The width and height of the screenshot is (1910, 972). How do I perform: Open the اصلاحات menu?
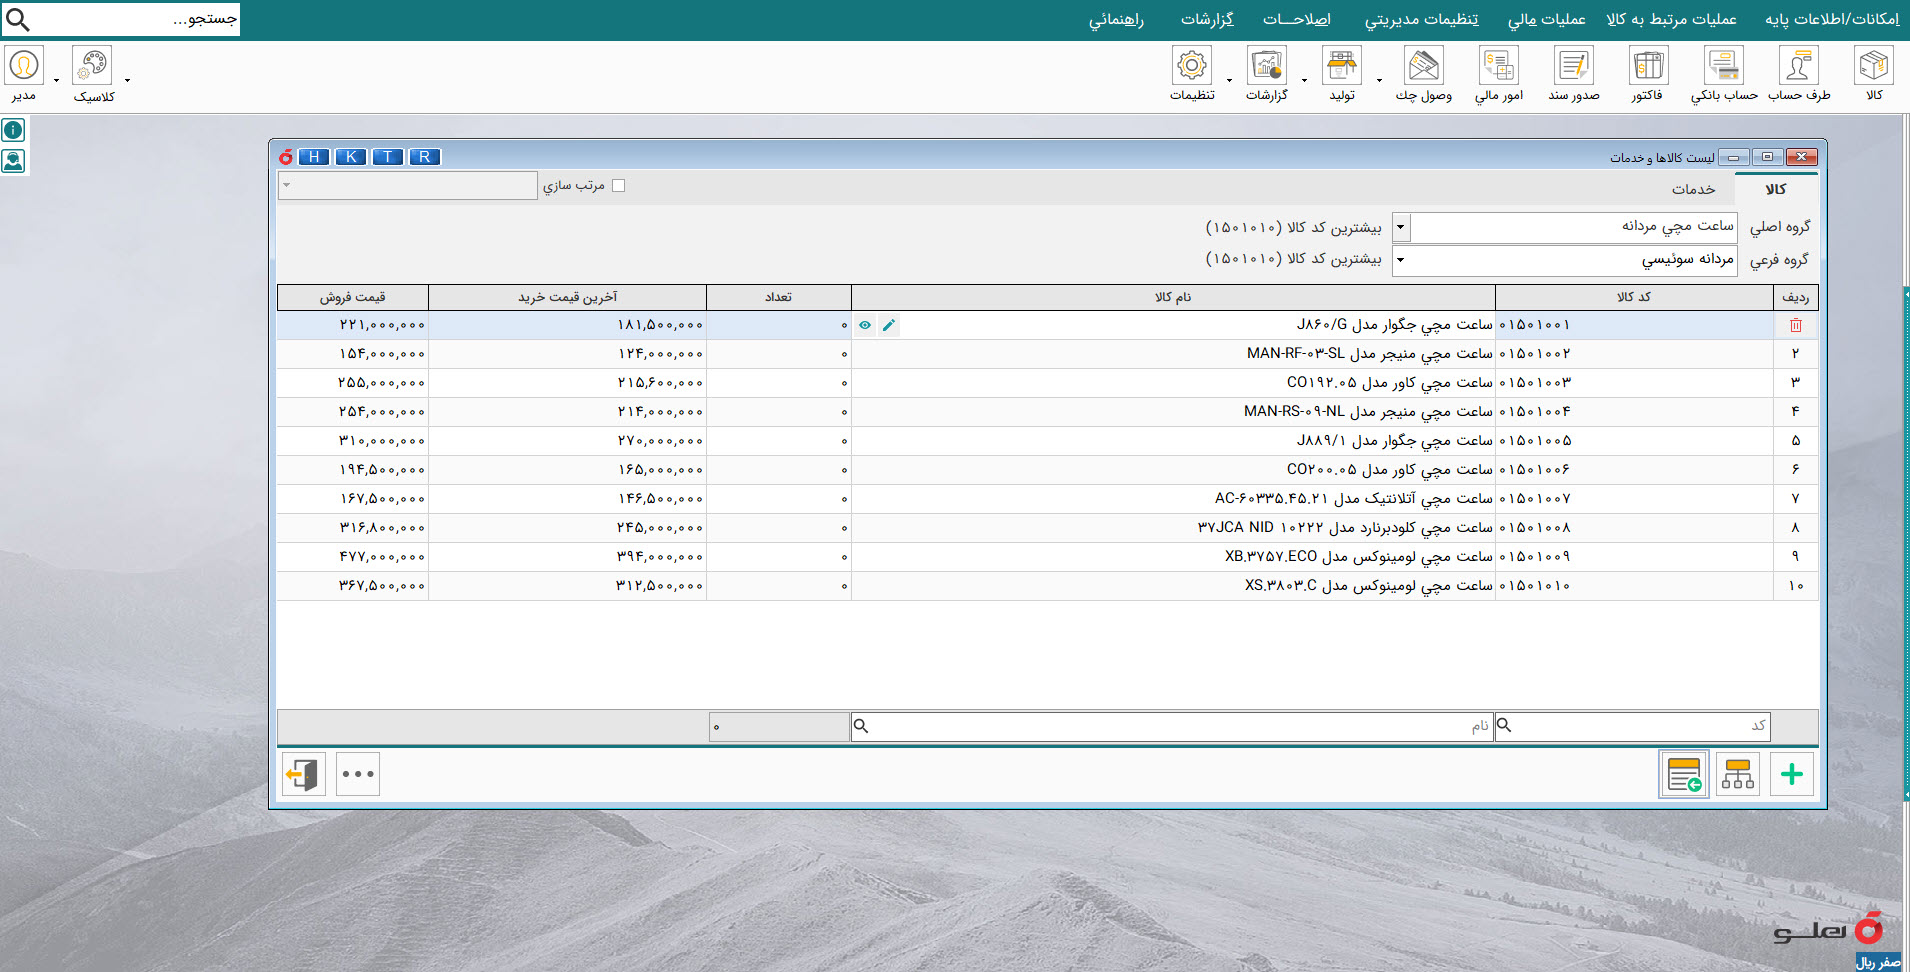click(x=1296, y=19)
